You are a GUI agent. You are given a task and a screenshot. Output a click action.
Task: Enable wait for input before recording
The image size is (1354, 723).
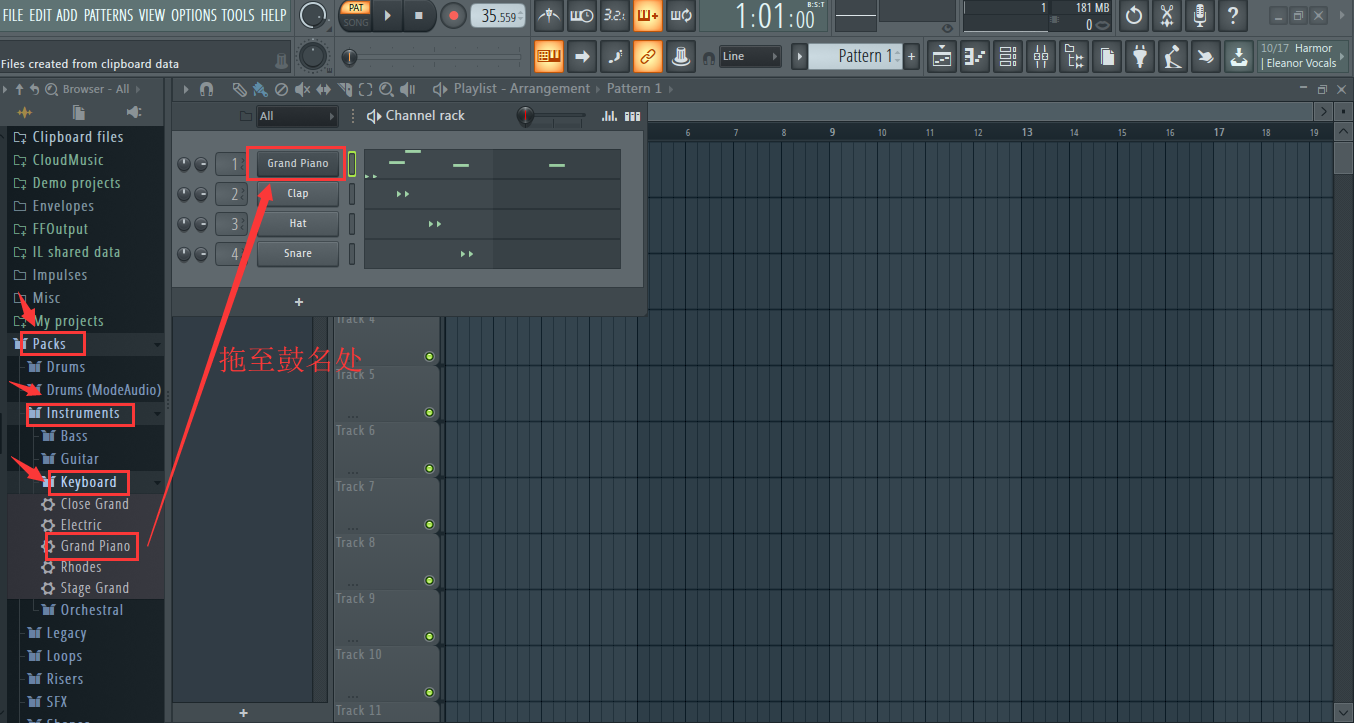582,15
